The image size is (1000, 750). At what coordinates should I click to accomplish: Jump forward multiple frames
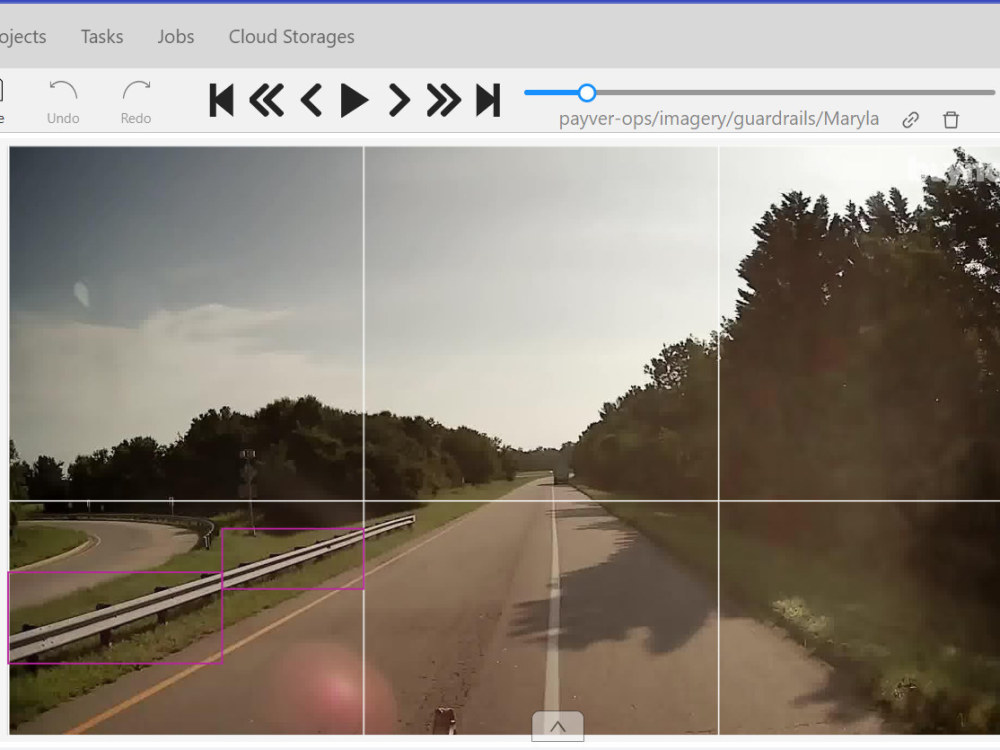point(444,100)
